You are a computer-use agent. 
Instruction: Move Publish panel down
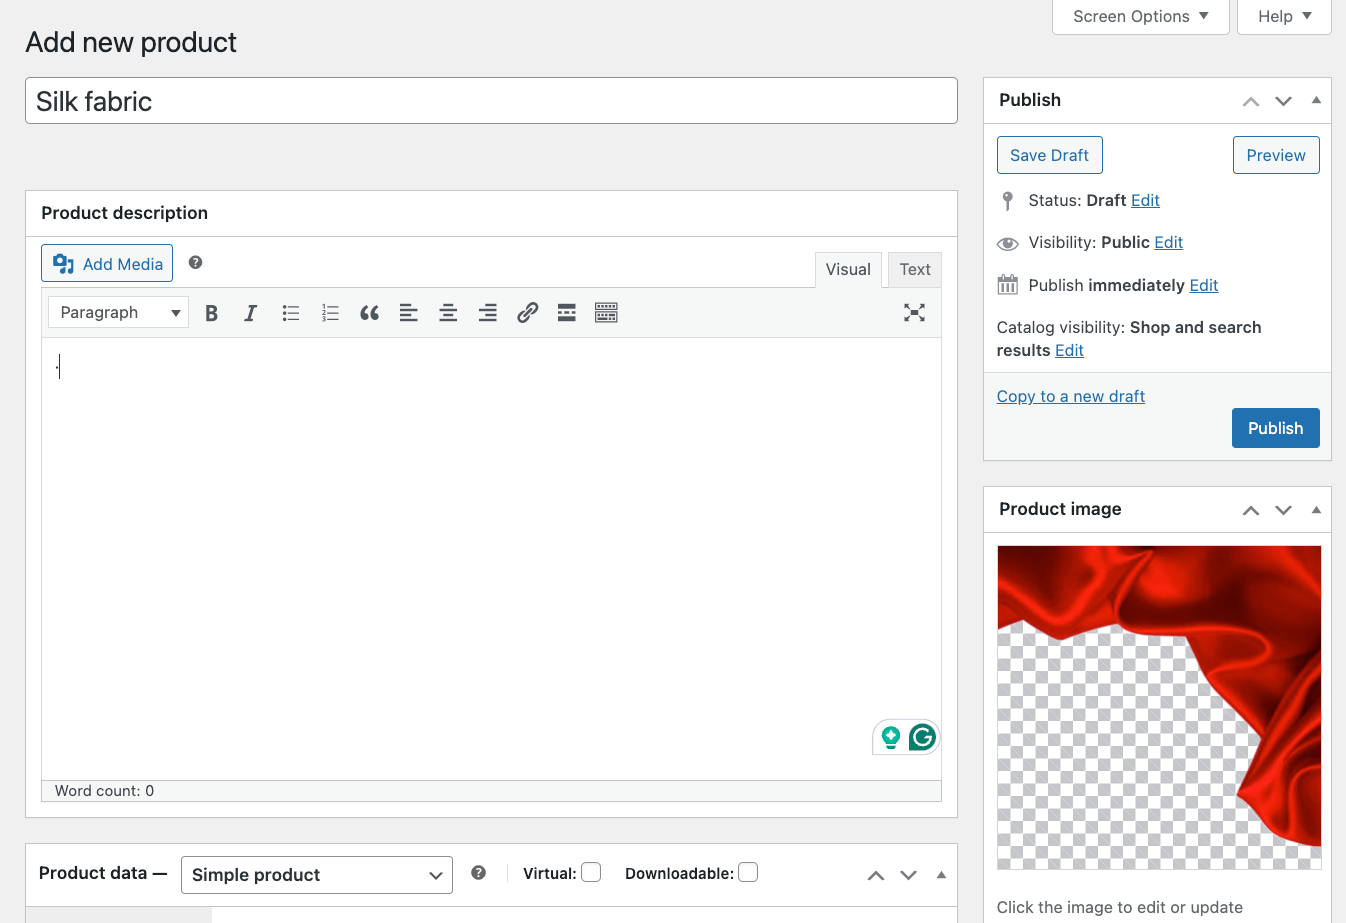click(x=1284, y=101)
